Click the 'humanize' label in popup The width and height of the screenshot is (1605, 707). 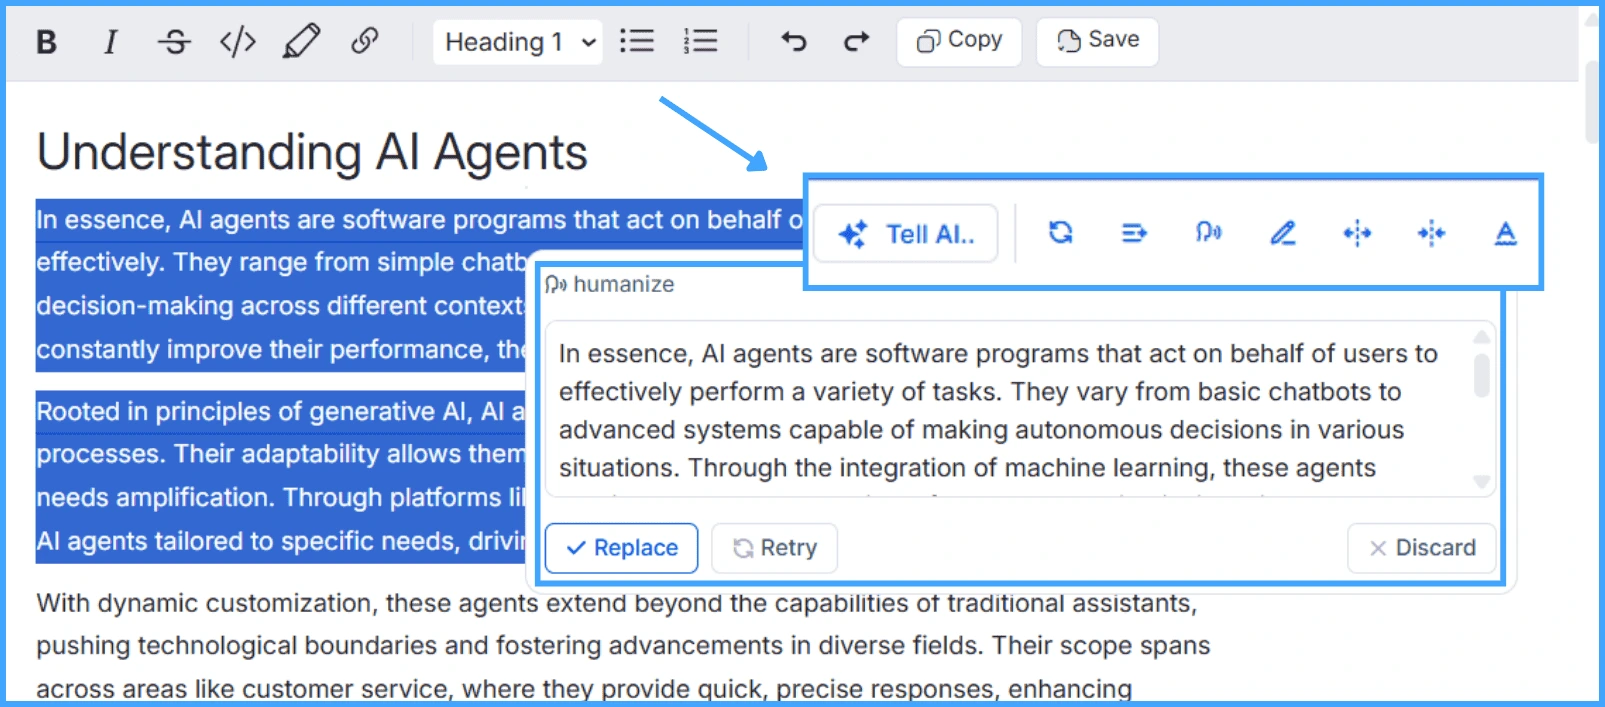(623, 284)
